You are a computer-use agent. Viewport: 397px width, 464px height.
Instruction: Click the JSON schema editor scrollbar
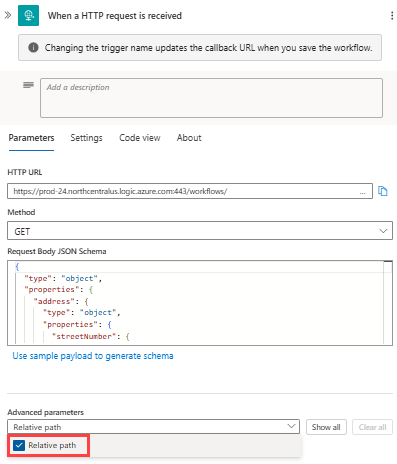[x=388, y=303]
